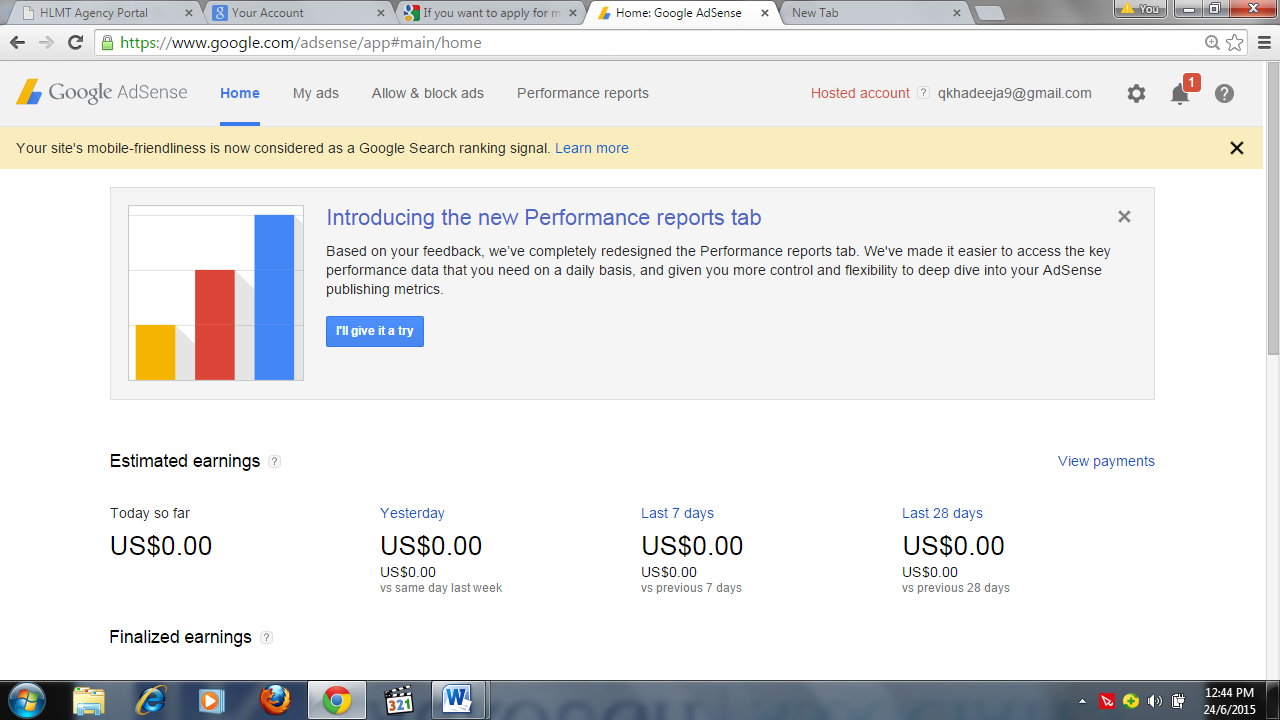Image resolution: width=1280 pixels, height=720 pixels.
Task: Open the Yesterday earnings link
Action: (412, 513)
